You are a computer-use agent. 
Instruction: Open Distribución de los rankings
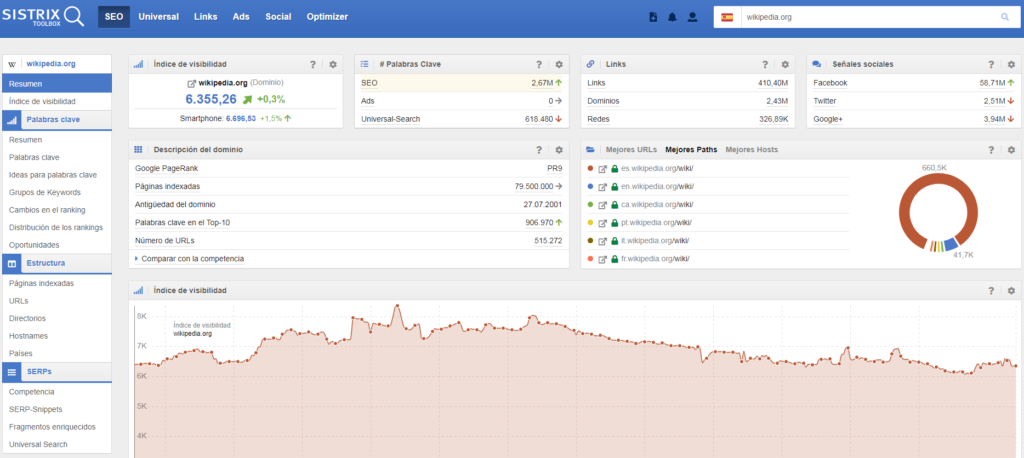(56, 227)
